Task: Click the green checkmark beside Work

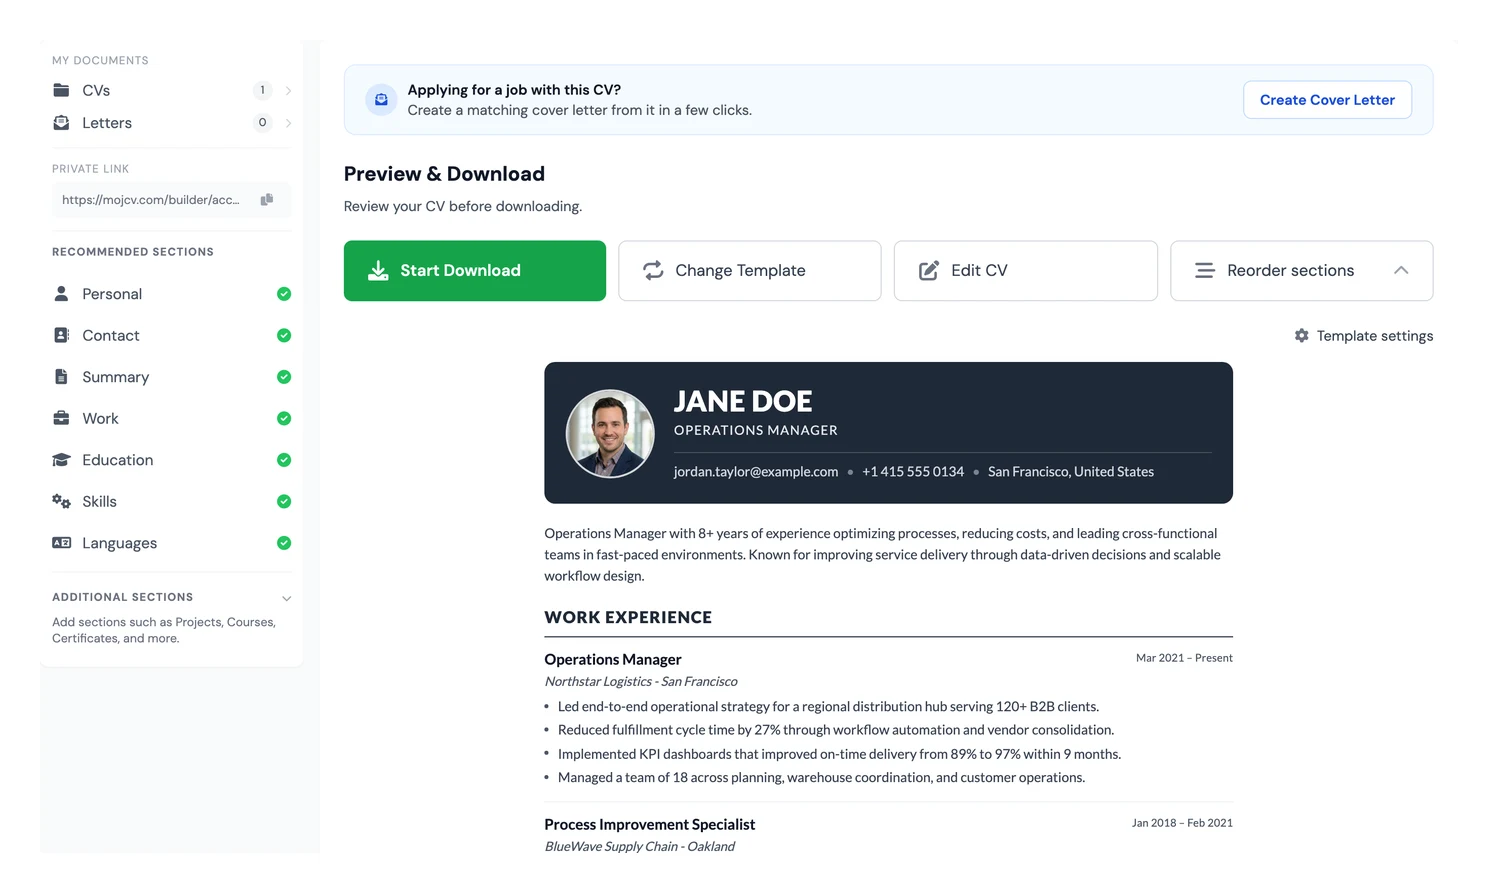Action: 284,418
